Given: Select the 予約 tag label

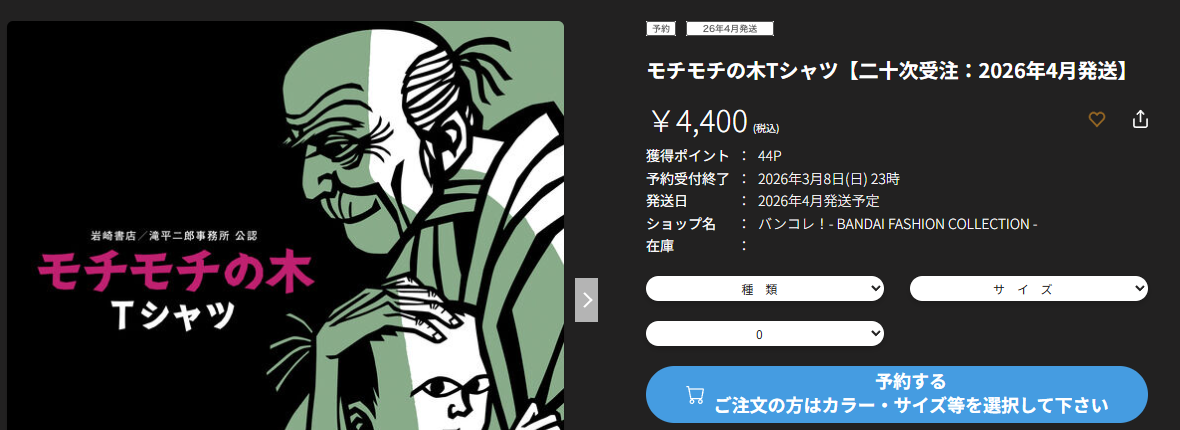Looking at the screenshot, I should (661, 29).
